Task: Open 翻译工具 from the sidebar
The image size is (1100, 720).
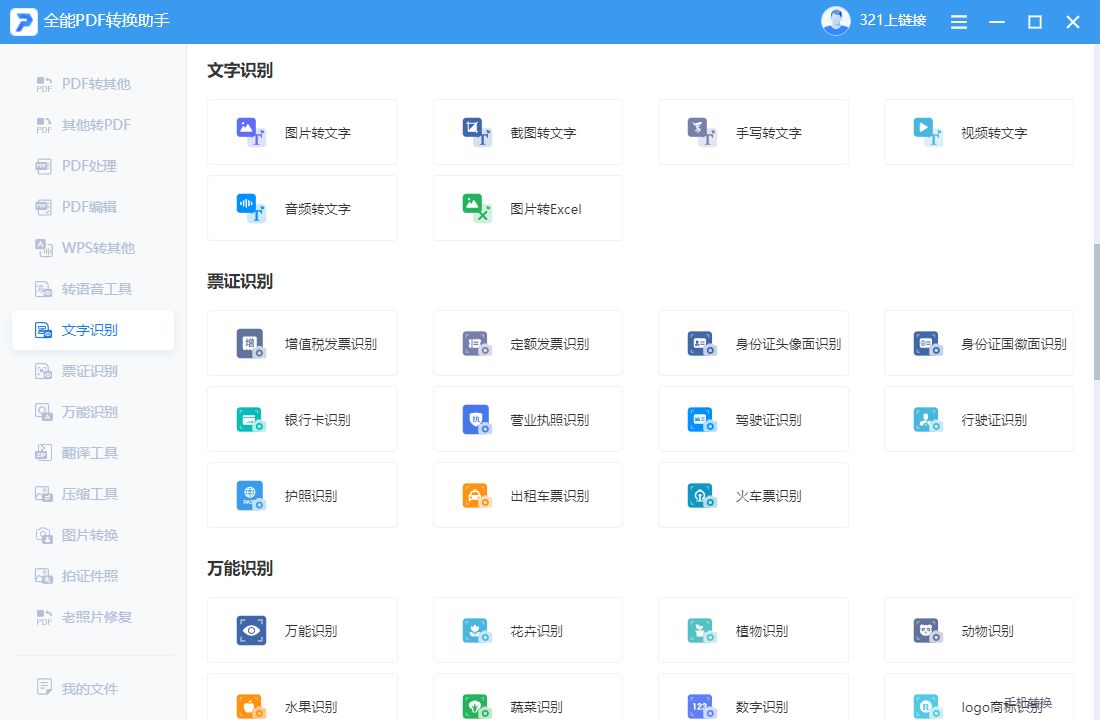Action: pos(93,453)
